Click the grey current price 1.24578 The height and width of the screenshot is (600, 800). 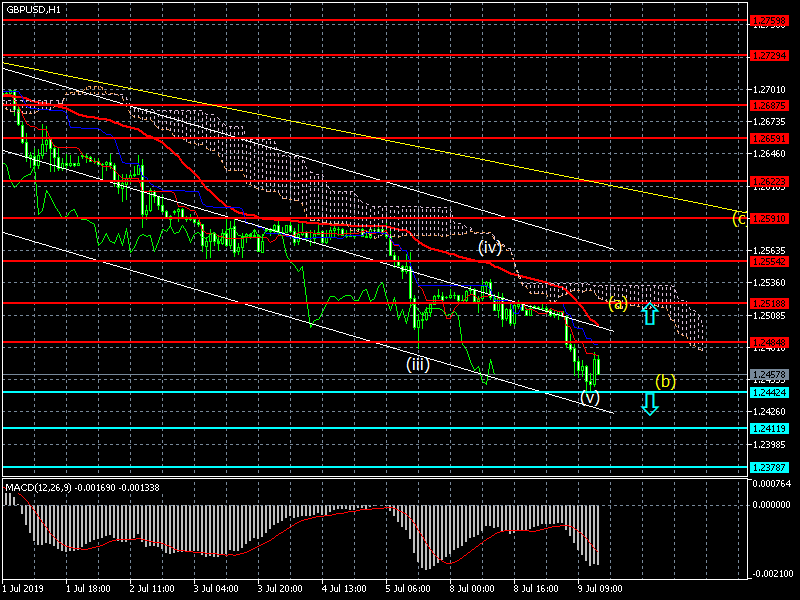[769, 375]
